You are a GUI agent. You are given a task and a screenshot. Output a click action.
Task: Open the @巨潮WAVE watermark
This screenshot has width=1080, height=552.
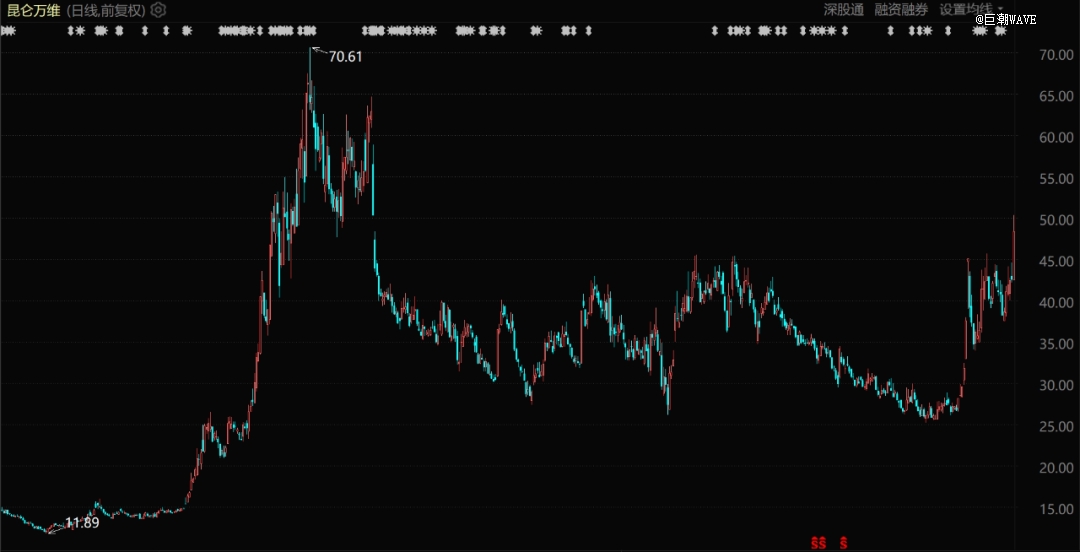pyautogui.click(x=1009, y=18)
